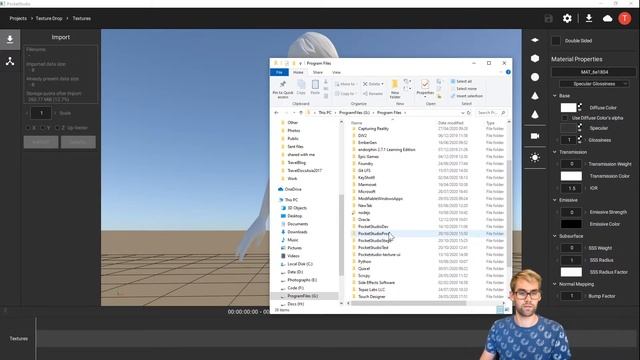Click the cloud sync icon in top bar

coord(607,18)
